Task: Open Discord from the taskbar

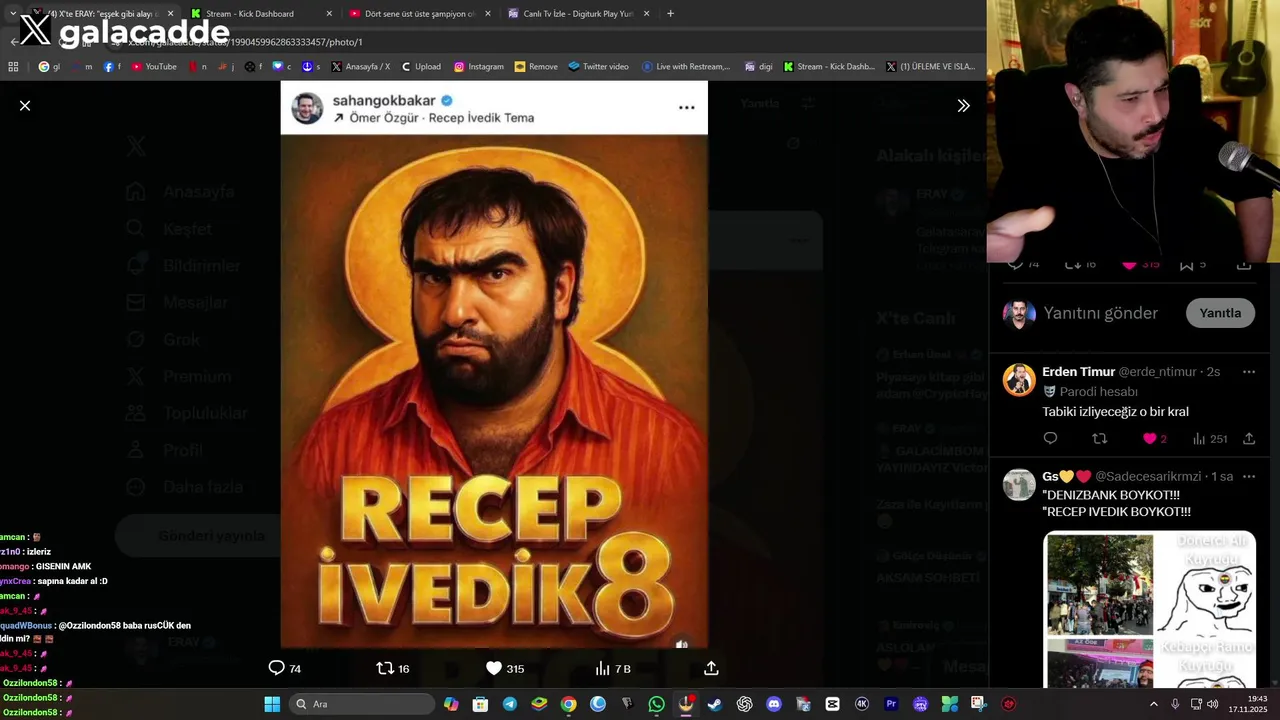Action: pyautogui.click(x=774, y=704)
